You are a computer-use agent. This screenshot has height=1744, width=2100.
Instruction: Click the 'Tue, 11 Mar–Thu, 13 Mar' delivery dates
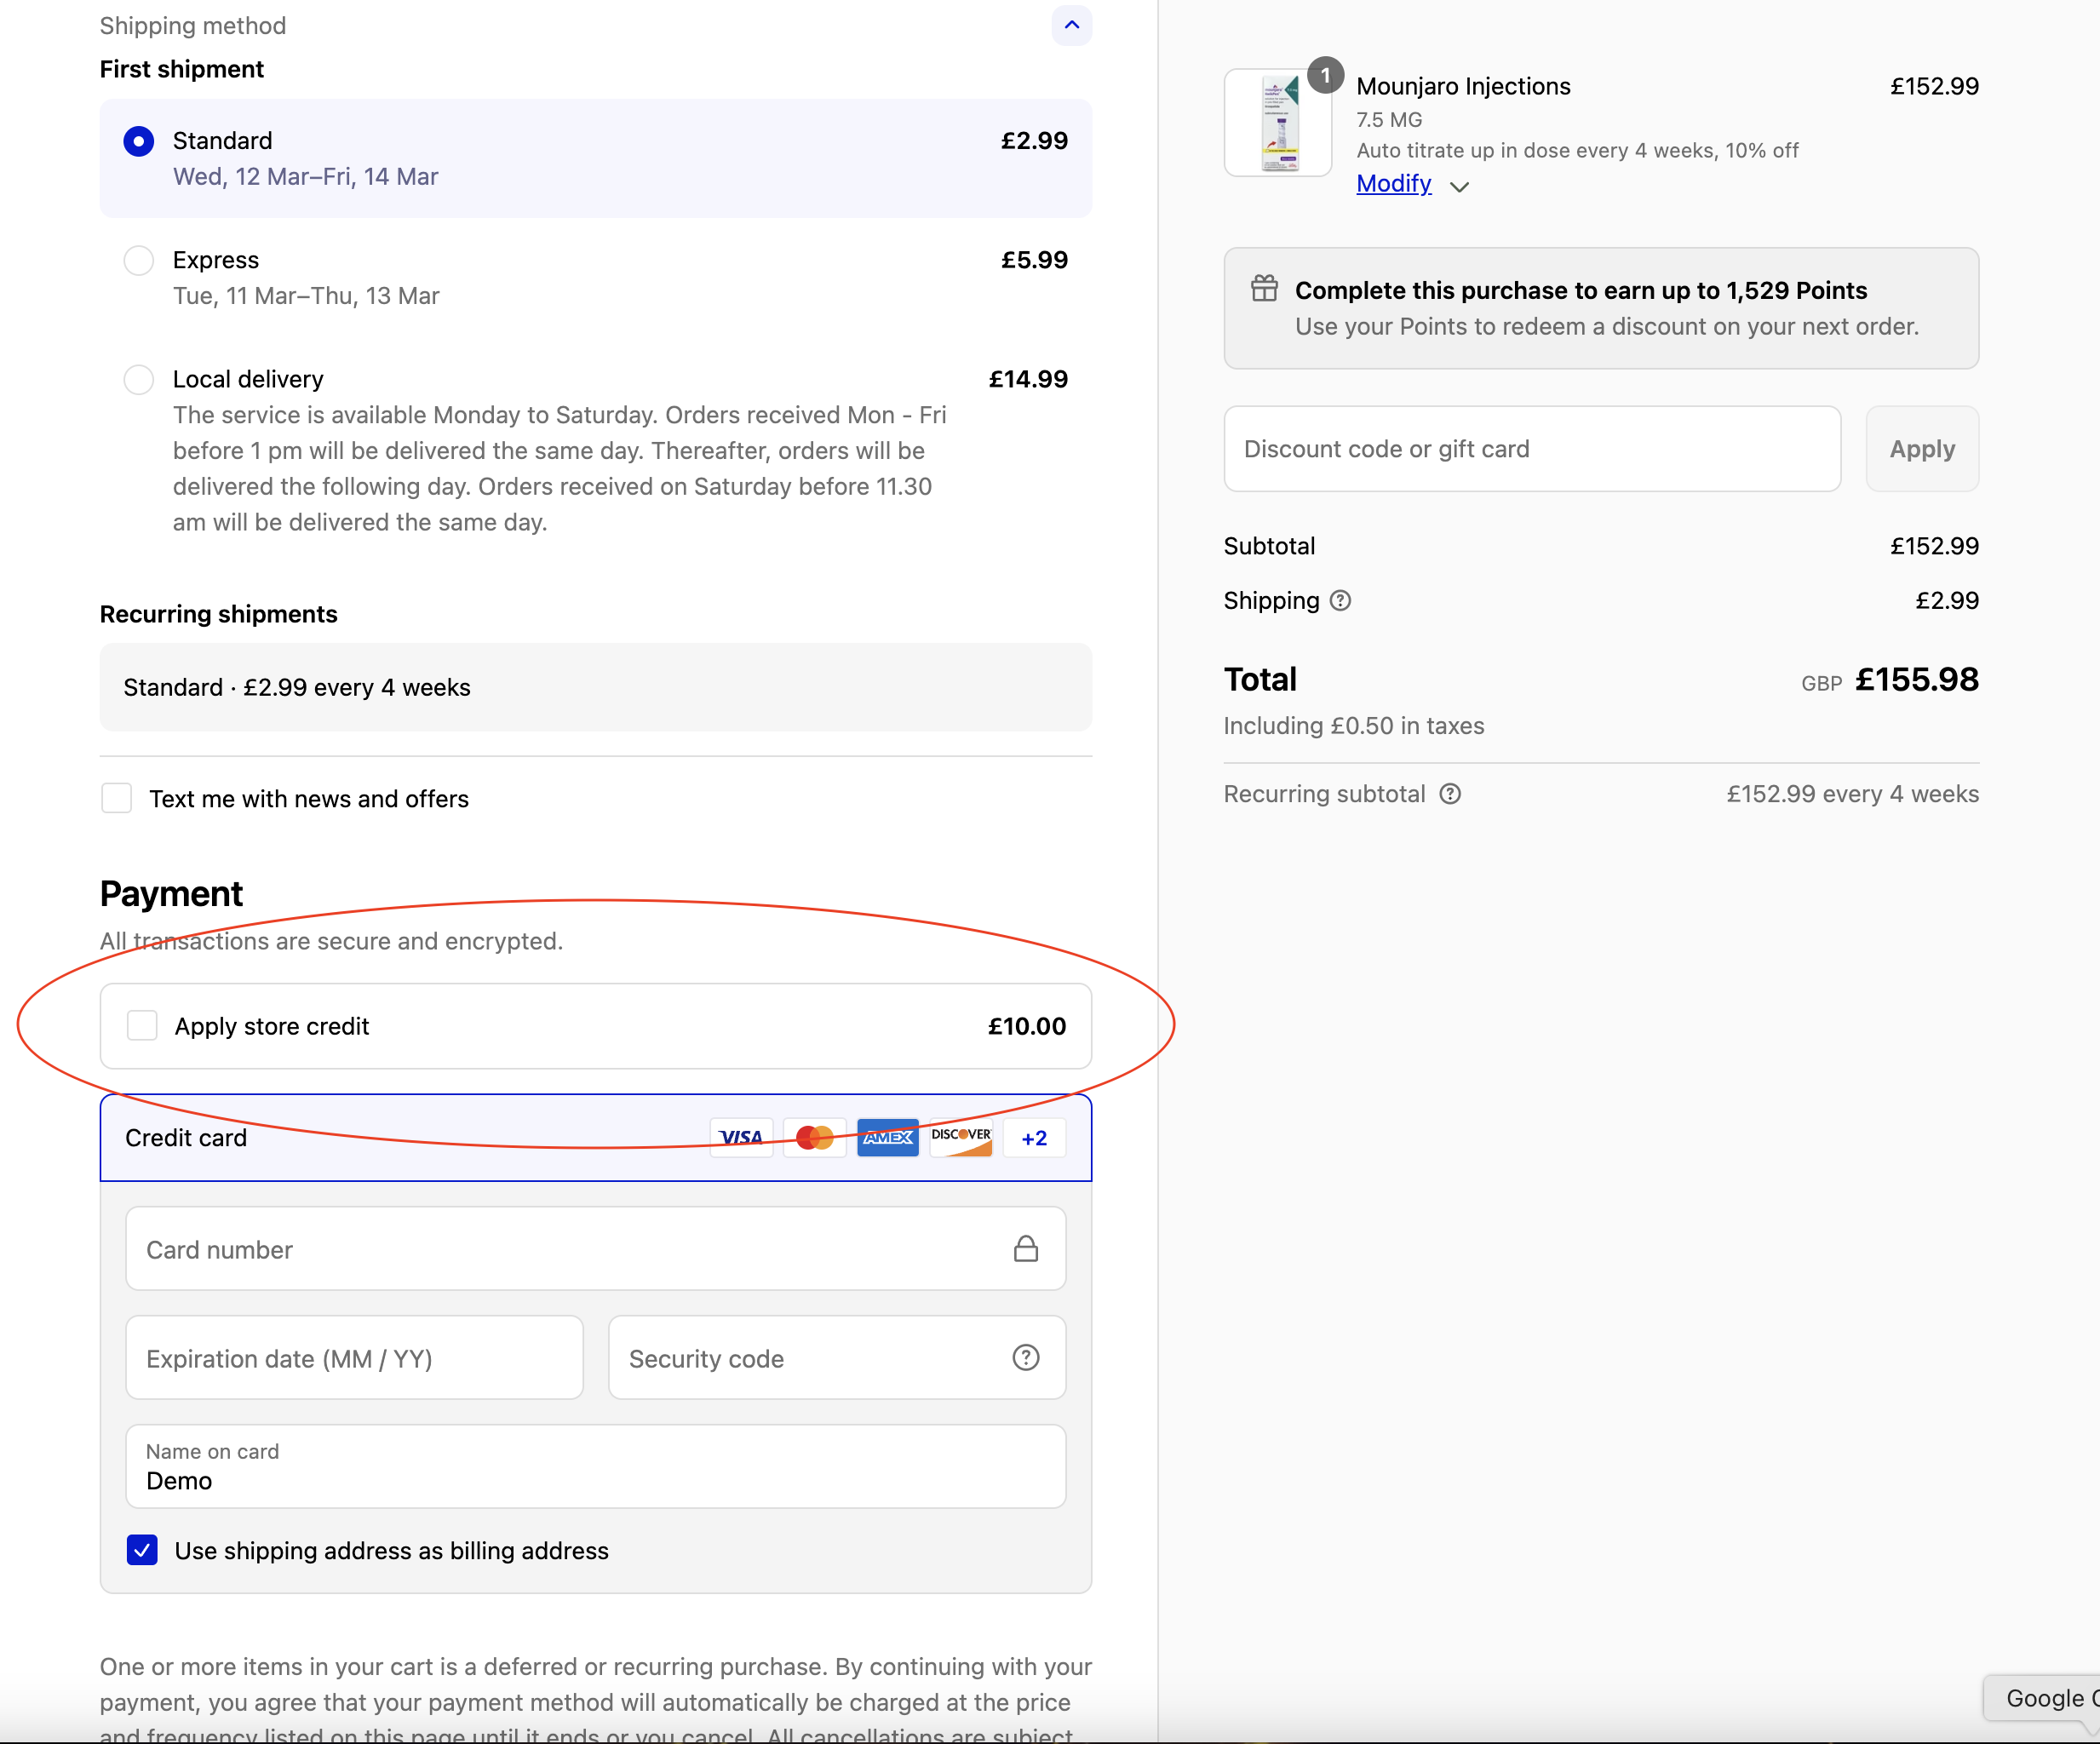[306, 296]
